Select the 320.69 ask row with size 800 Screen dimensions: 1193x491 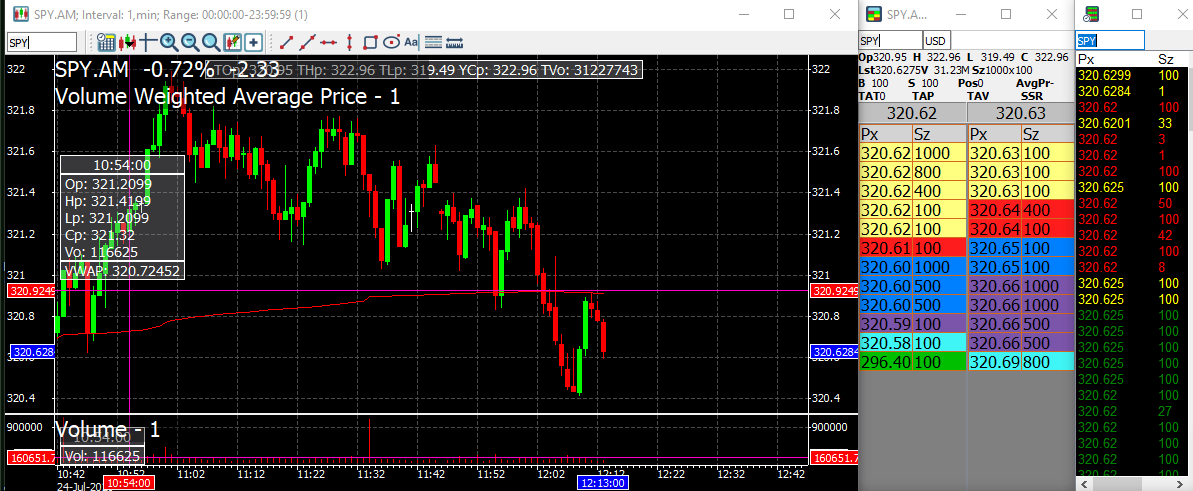(x=1020, y=361)
